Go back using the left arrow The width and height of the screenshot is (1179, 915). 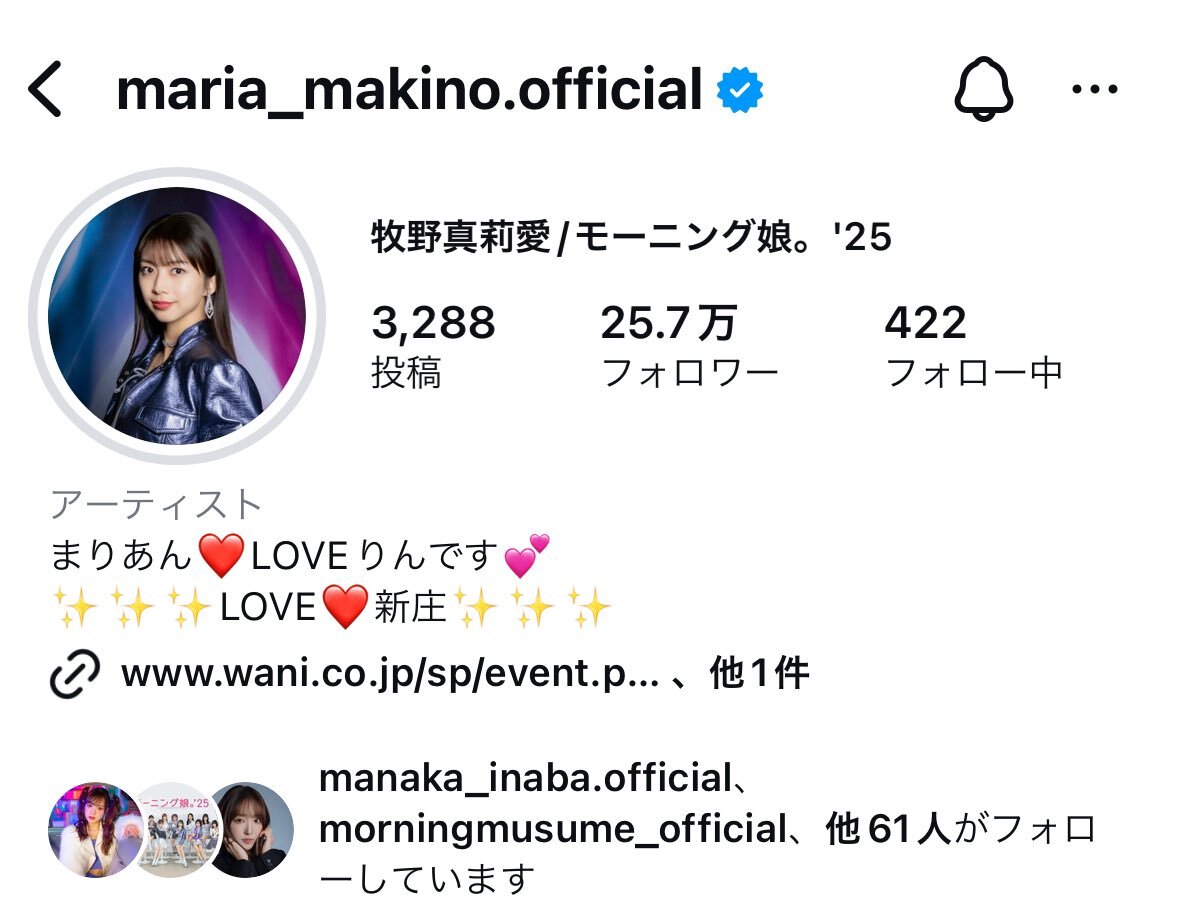coord(45,89)
